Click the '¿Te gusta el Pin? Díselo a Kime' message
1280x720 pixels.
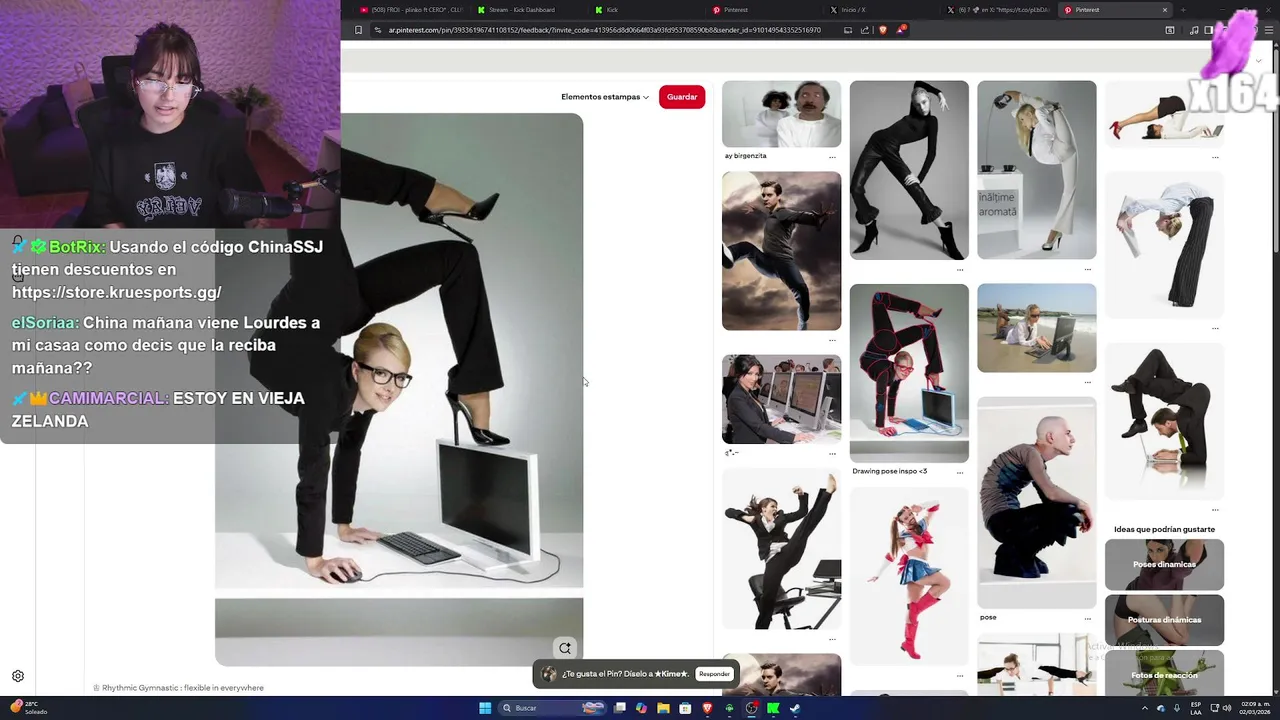pyautogui.click(x=626, y=674)
